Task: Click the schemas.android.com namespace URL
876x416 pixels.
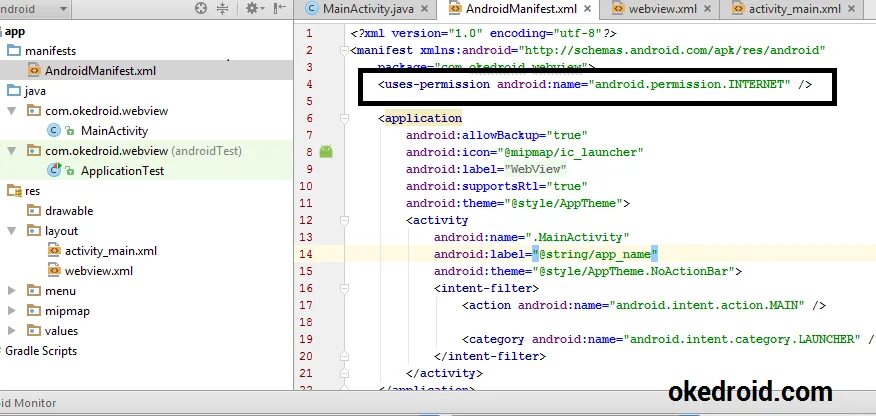Action: tap(672, 51)
